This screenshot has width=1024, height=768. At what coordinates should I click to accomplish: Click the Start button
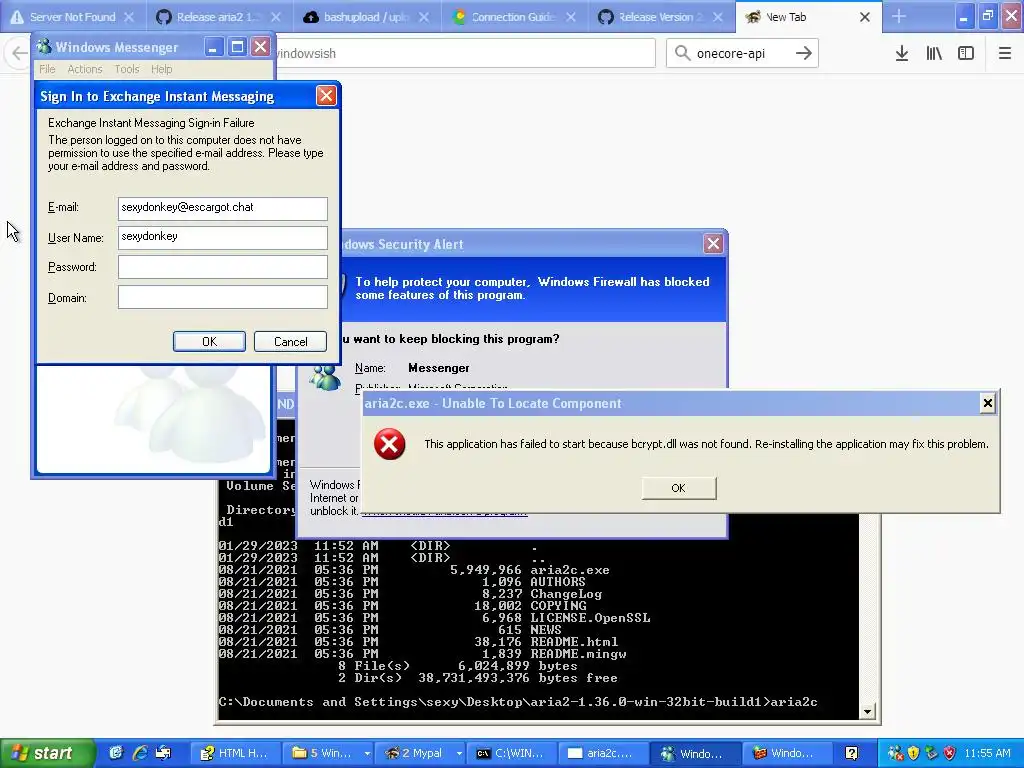coord(48,753)
